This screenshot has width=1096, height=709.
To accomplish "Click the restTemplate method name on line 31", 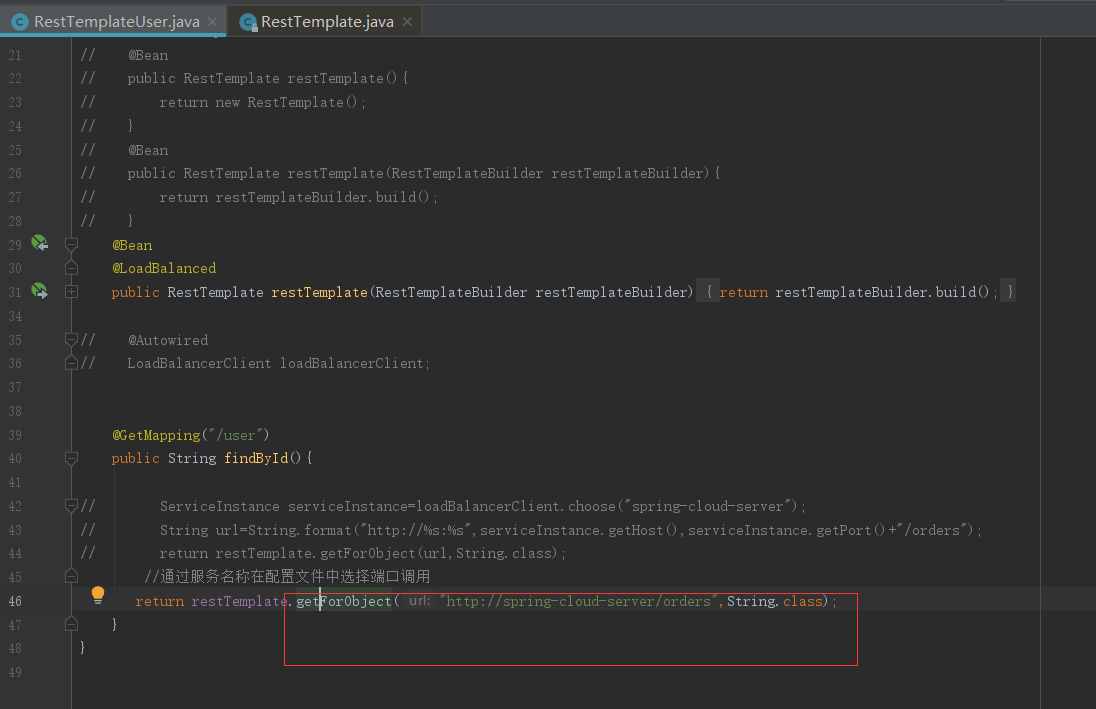I will 319,292.
